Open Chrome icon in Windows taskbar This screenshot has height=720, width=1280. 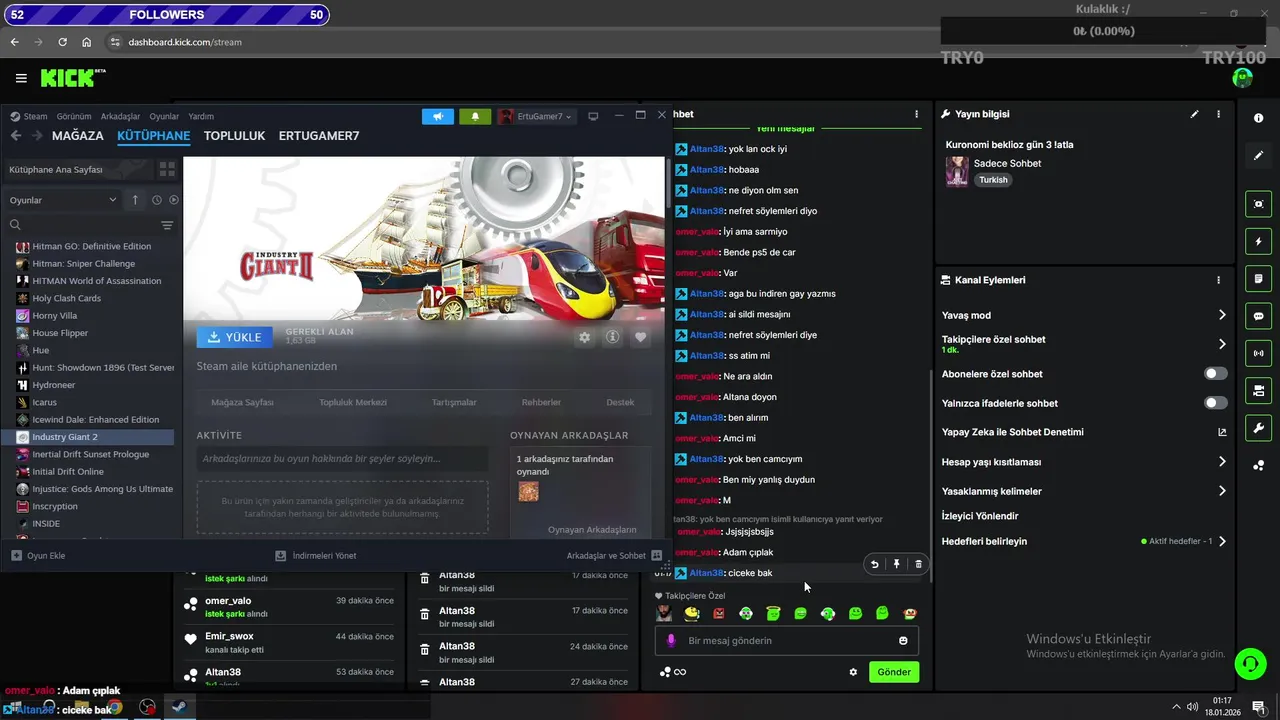coord(114,707)
